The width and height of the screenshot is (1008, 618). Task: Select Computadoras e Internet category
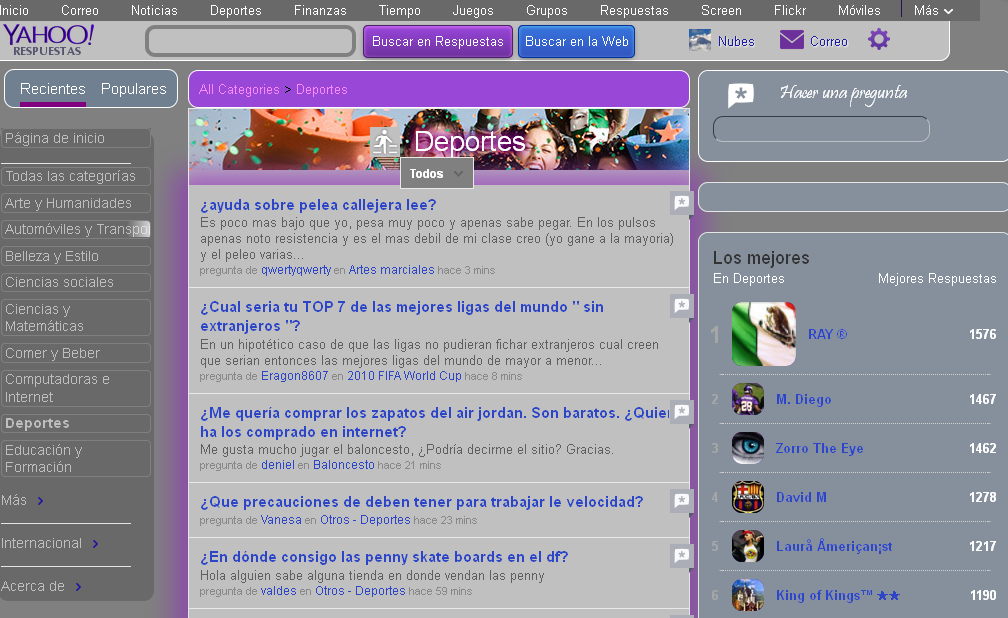76,388
